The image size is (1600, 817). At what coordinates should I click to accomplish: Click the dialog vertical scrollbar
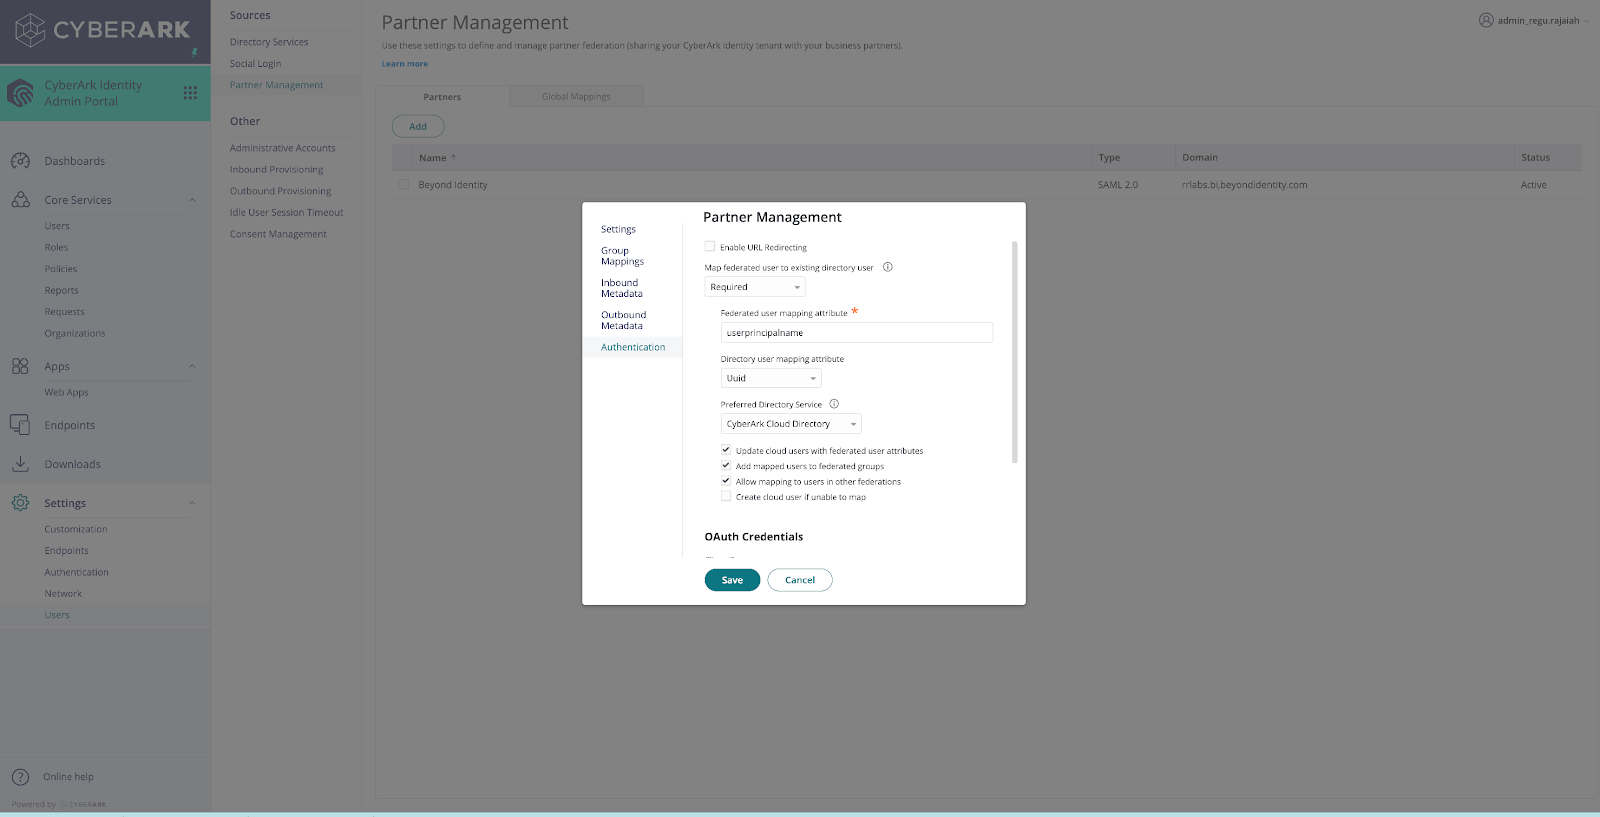tap(1014, 352)
